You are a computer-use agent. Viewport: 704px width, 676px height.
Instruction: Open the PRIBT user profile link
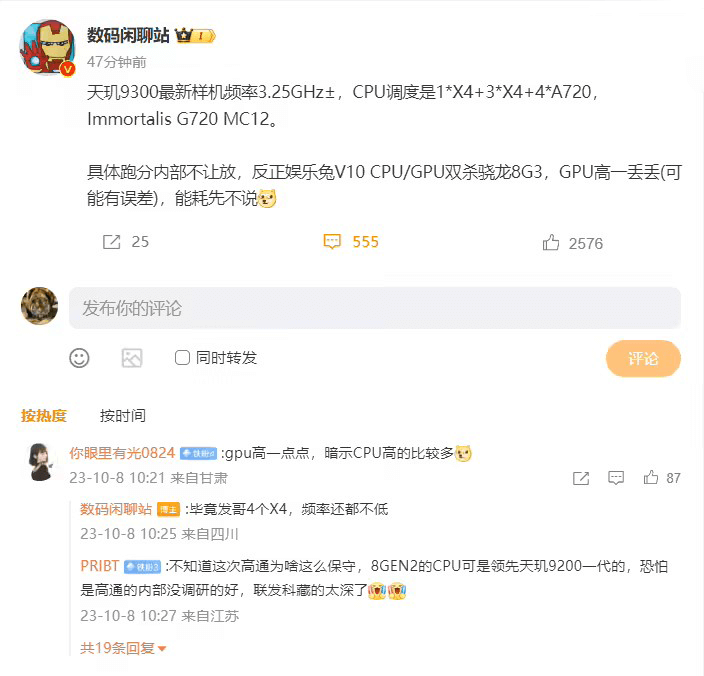pyautogui.click(x=100, y=566)
